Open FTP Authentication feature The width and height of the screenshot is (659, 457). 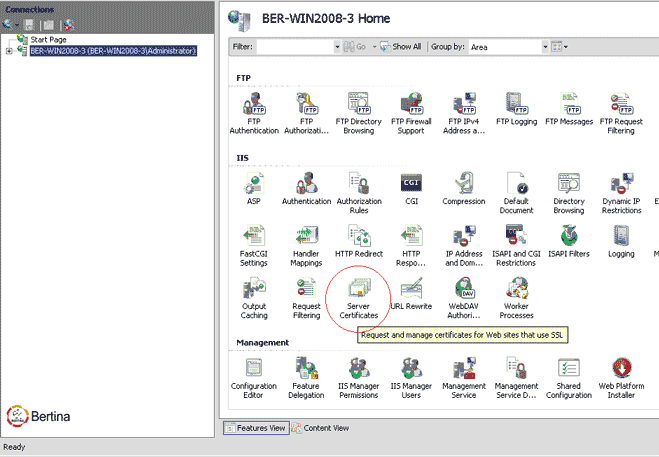coord(254,114)
